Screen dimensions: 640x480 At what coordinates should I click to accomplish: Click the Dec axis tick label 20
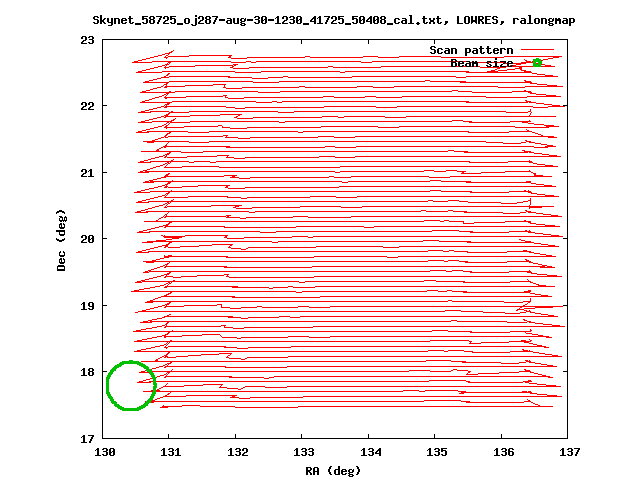87,239
